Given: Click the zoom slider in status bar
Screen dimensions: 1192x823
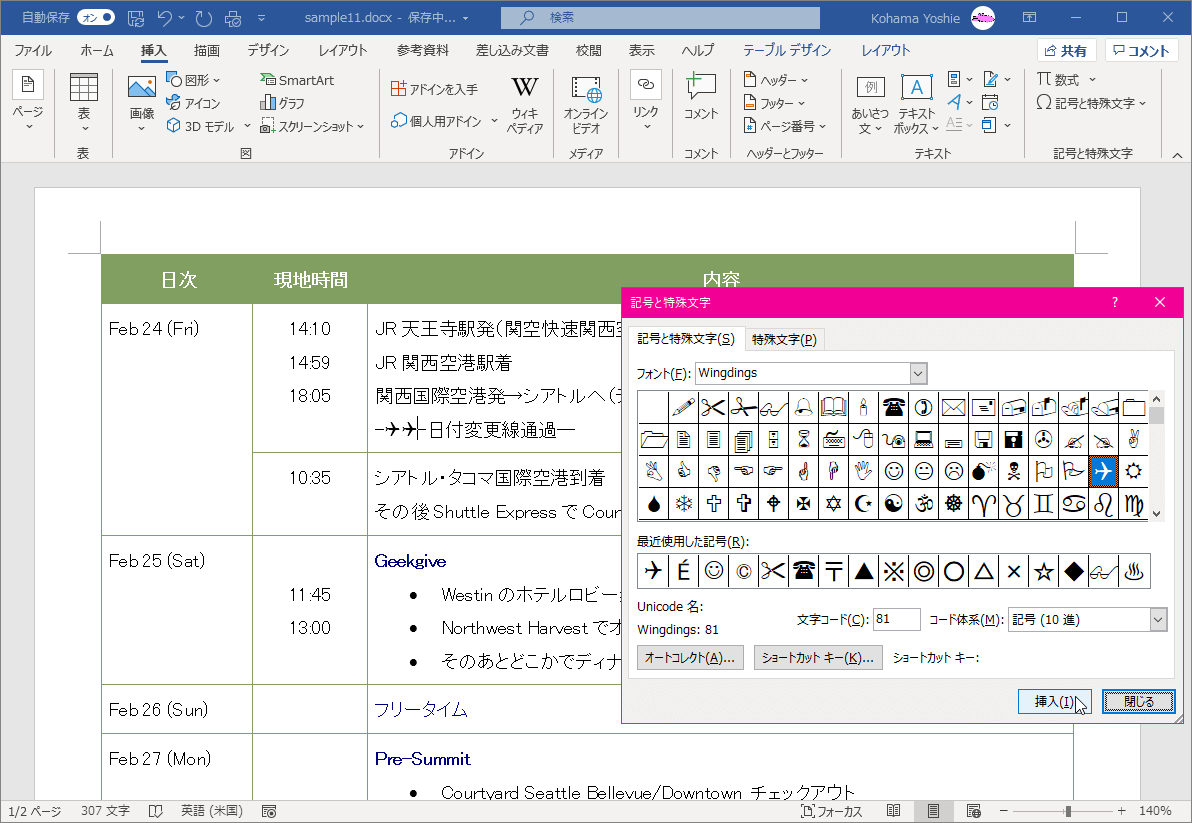Looking at the screenshot, I should click(1068, 811).
